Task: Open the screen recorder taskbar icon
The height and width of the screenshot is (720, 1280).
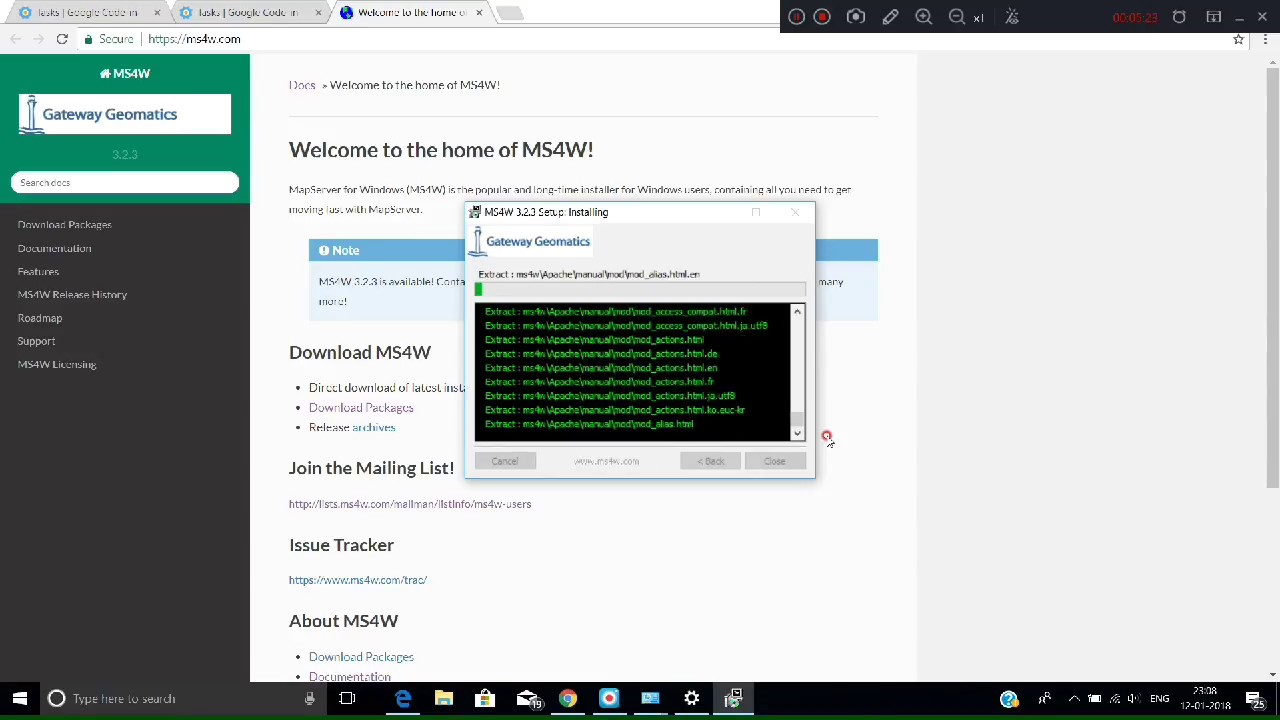Action: (x=609, y=699)
